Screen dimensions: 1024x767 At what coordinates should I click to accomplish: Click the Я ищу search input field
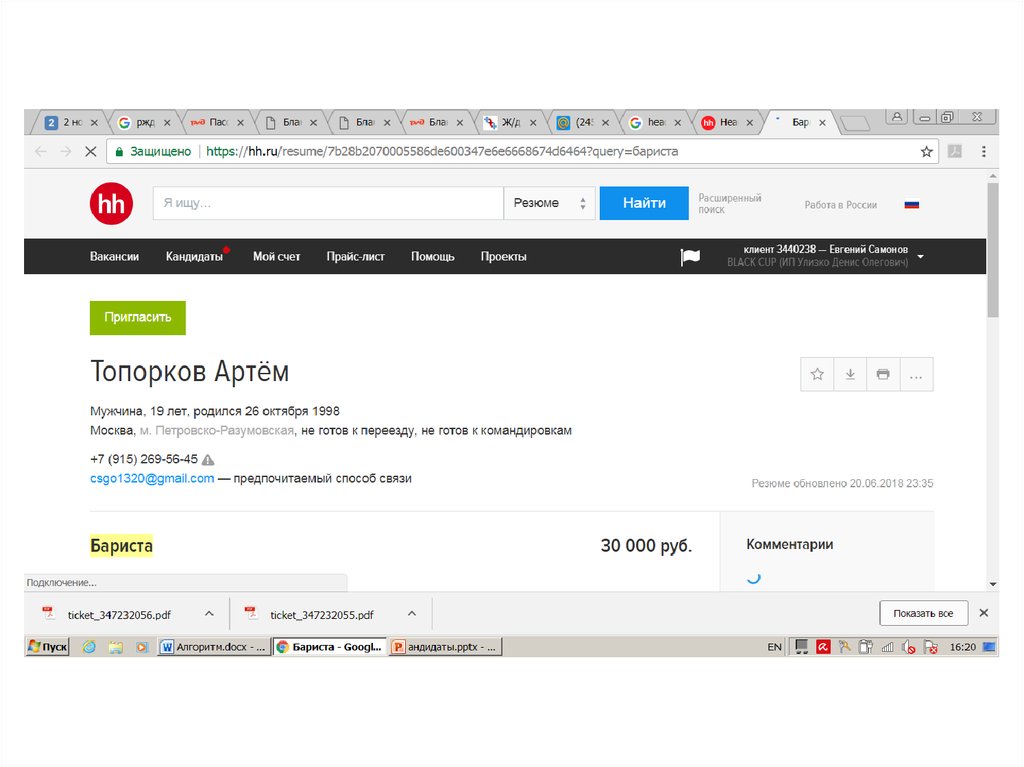[x=327, y=203]
